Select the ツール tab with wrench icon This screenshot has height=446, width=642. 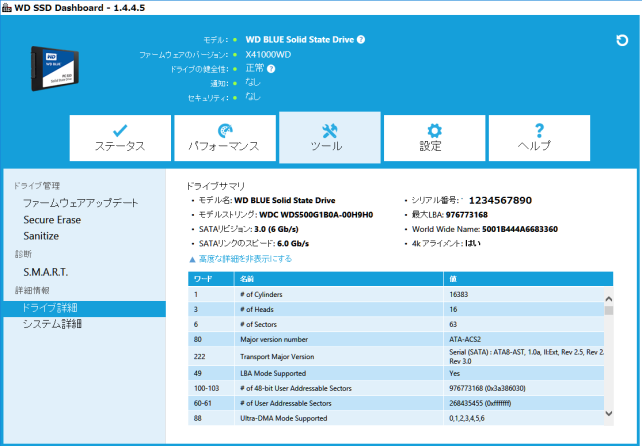(330, 137)
